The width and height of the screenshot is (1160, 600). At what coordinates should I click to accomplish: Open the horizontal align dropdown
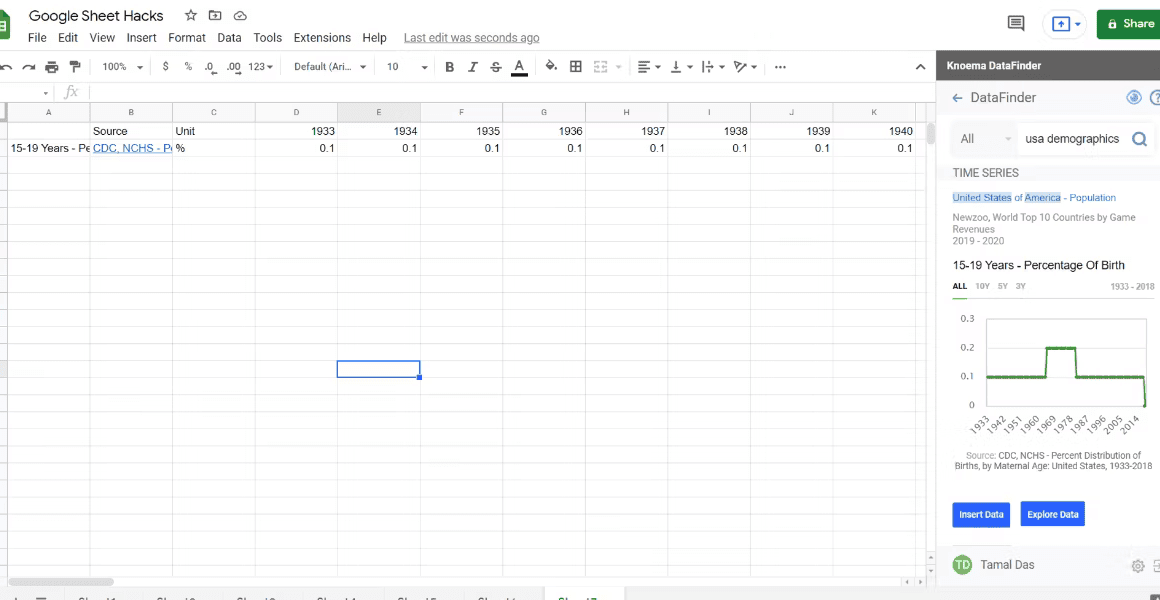click(649, 67)
